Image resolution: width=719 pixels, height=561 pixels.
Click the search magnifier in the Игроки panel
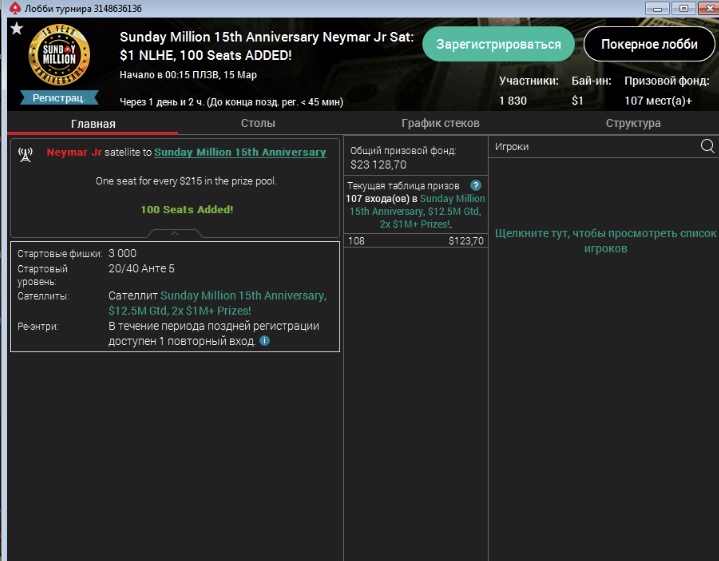pos(708,146)
